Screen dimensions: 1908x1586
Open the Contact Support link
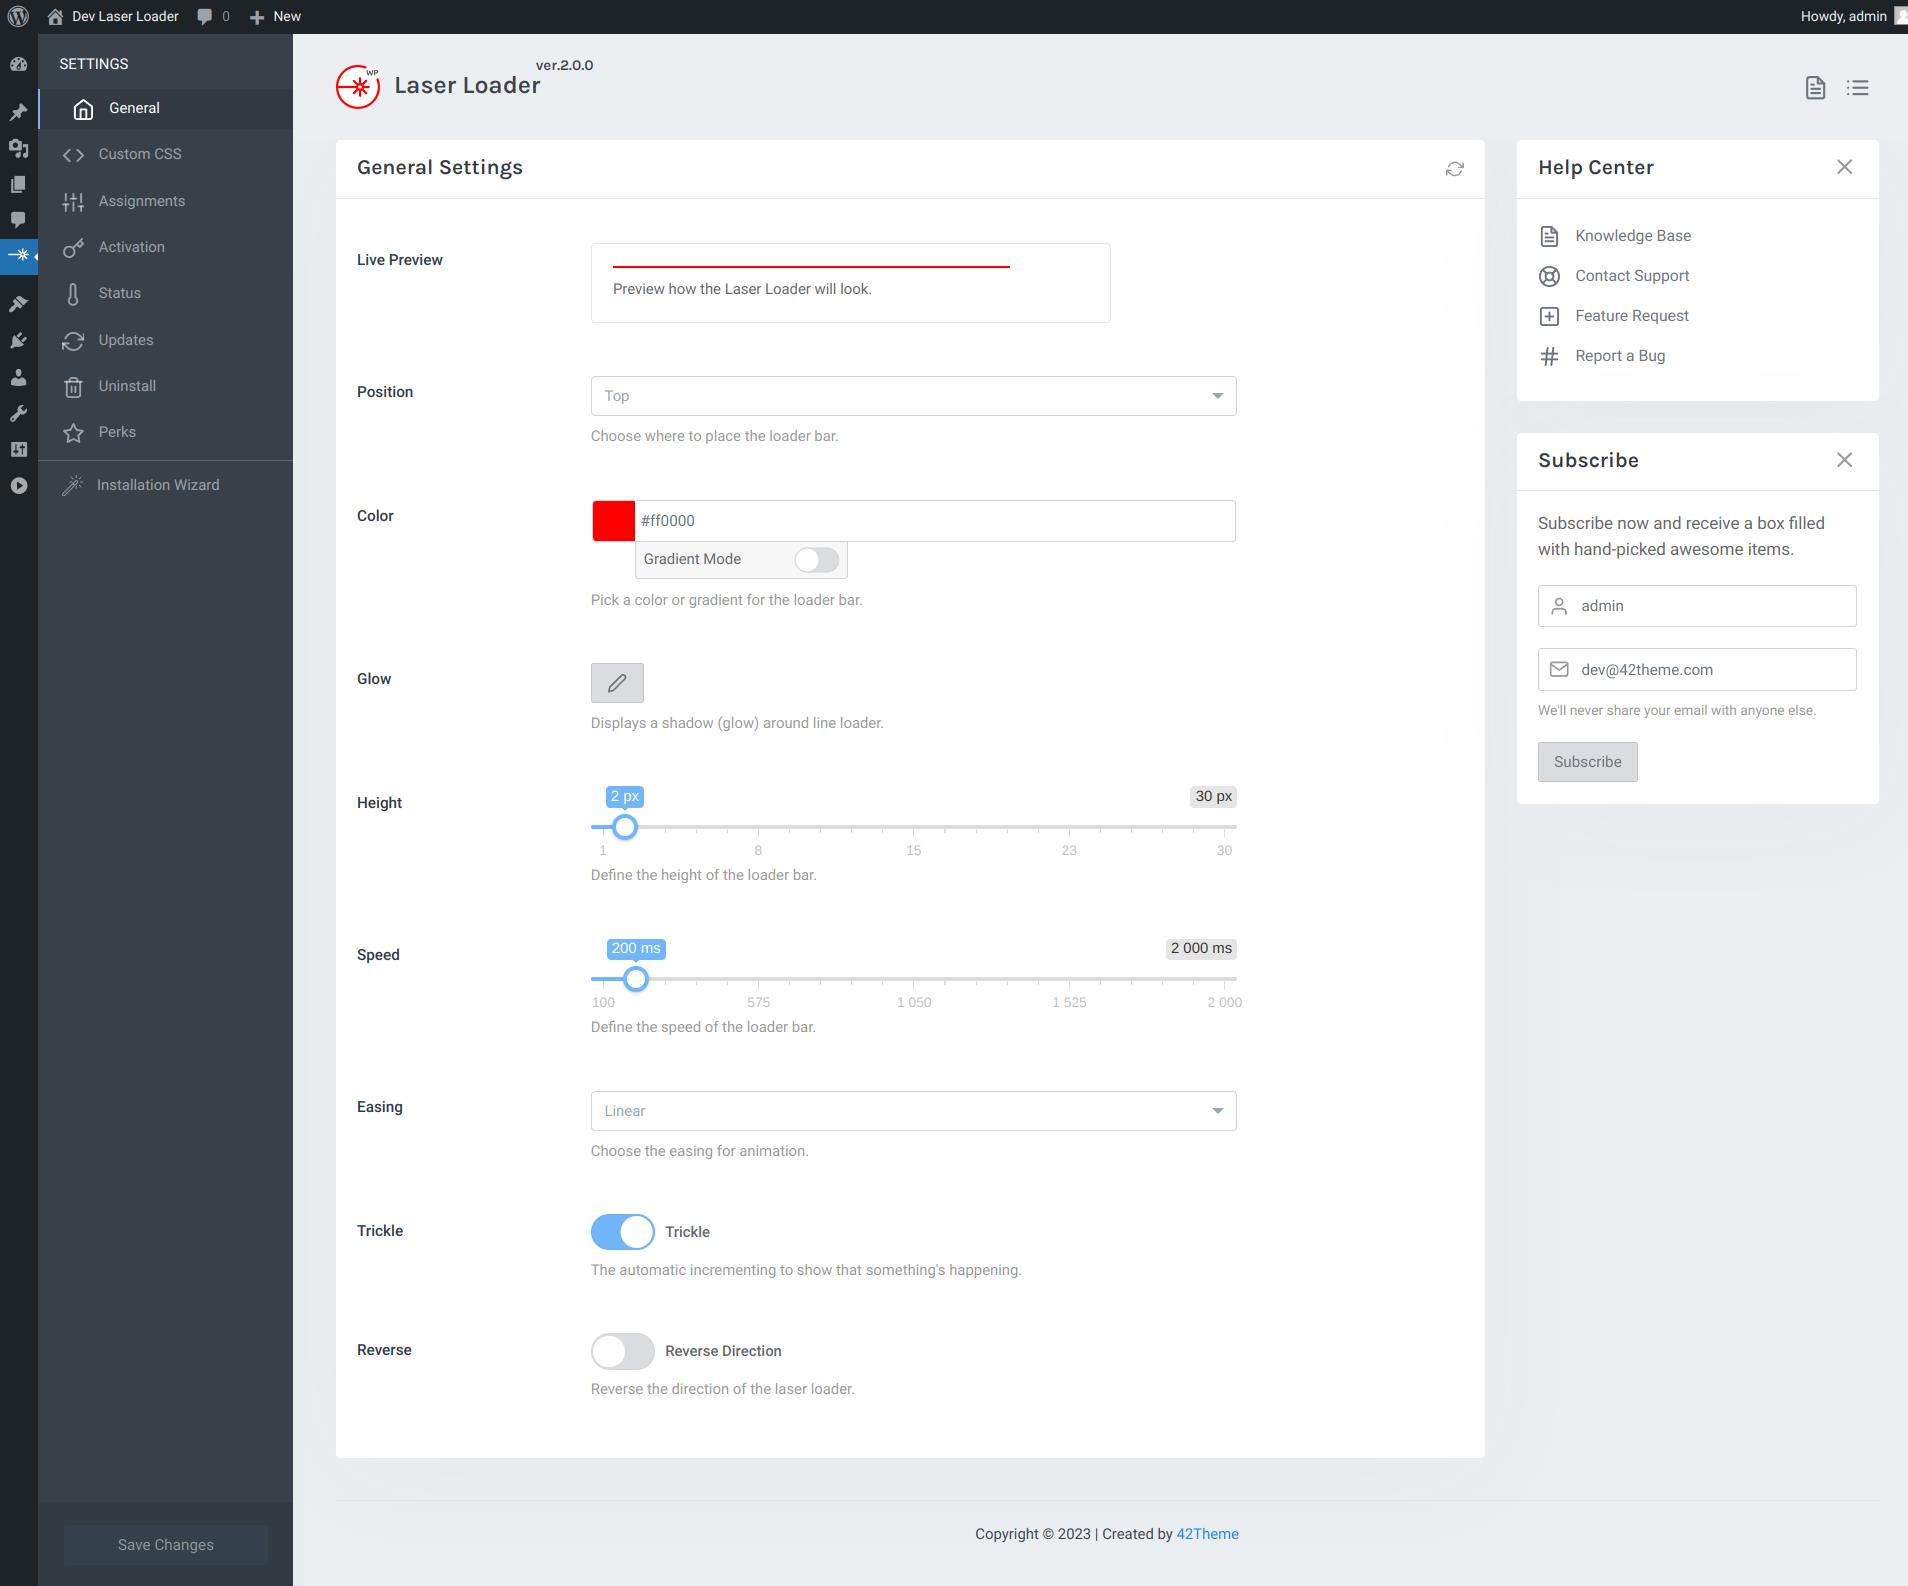1632,276
